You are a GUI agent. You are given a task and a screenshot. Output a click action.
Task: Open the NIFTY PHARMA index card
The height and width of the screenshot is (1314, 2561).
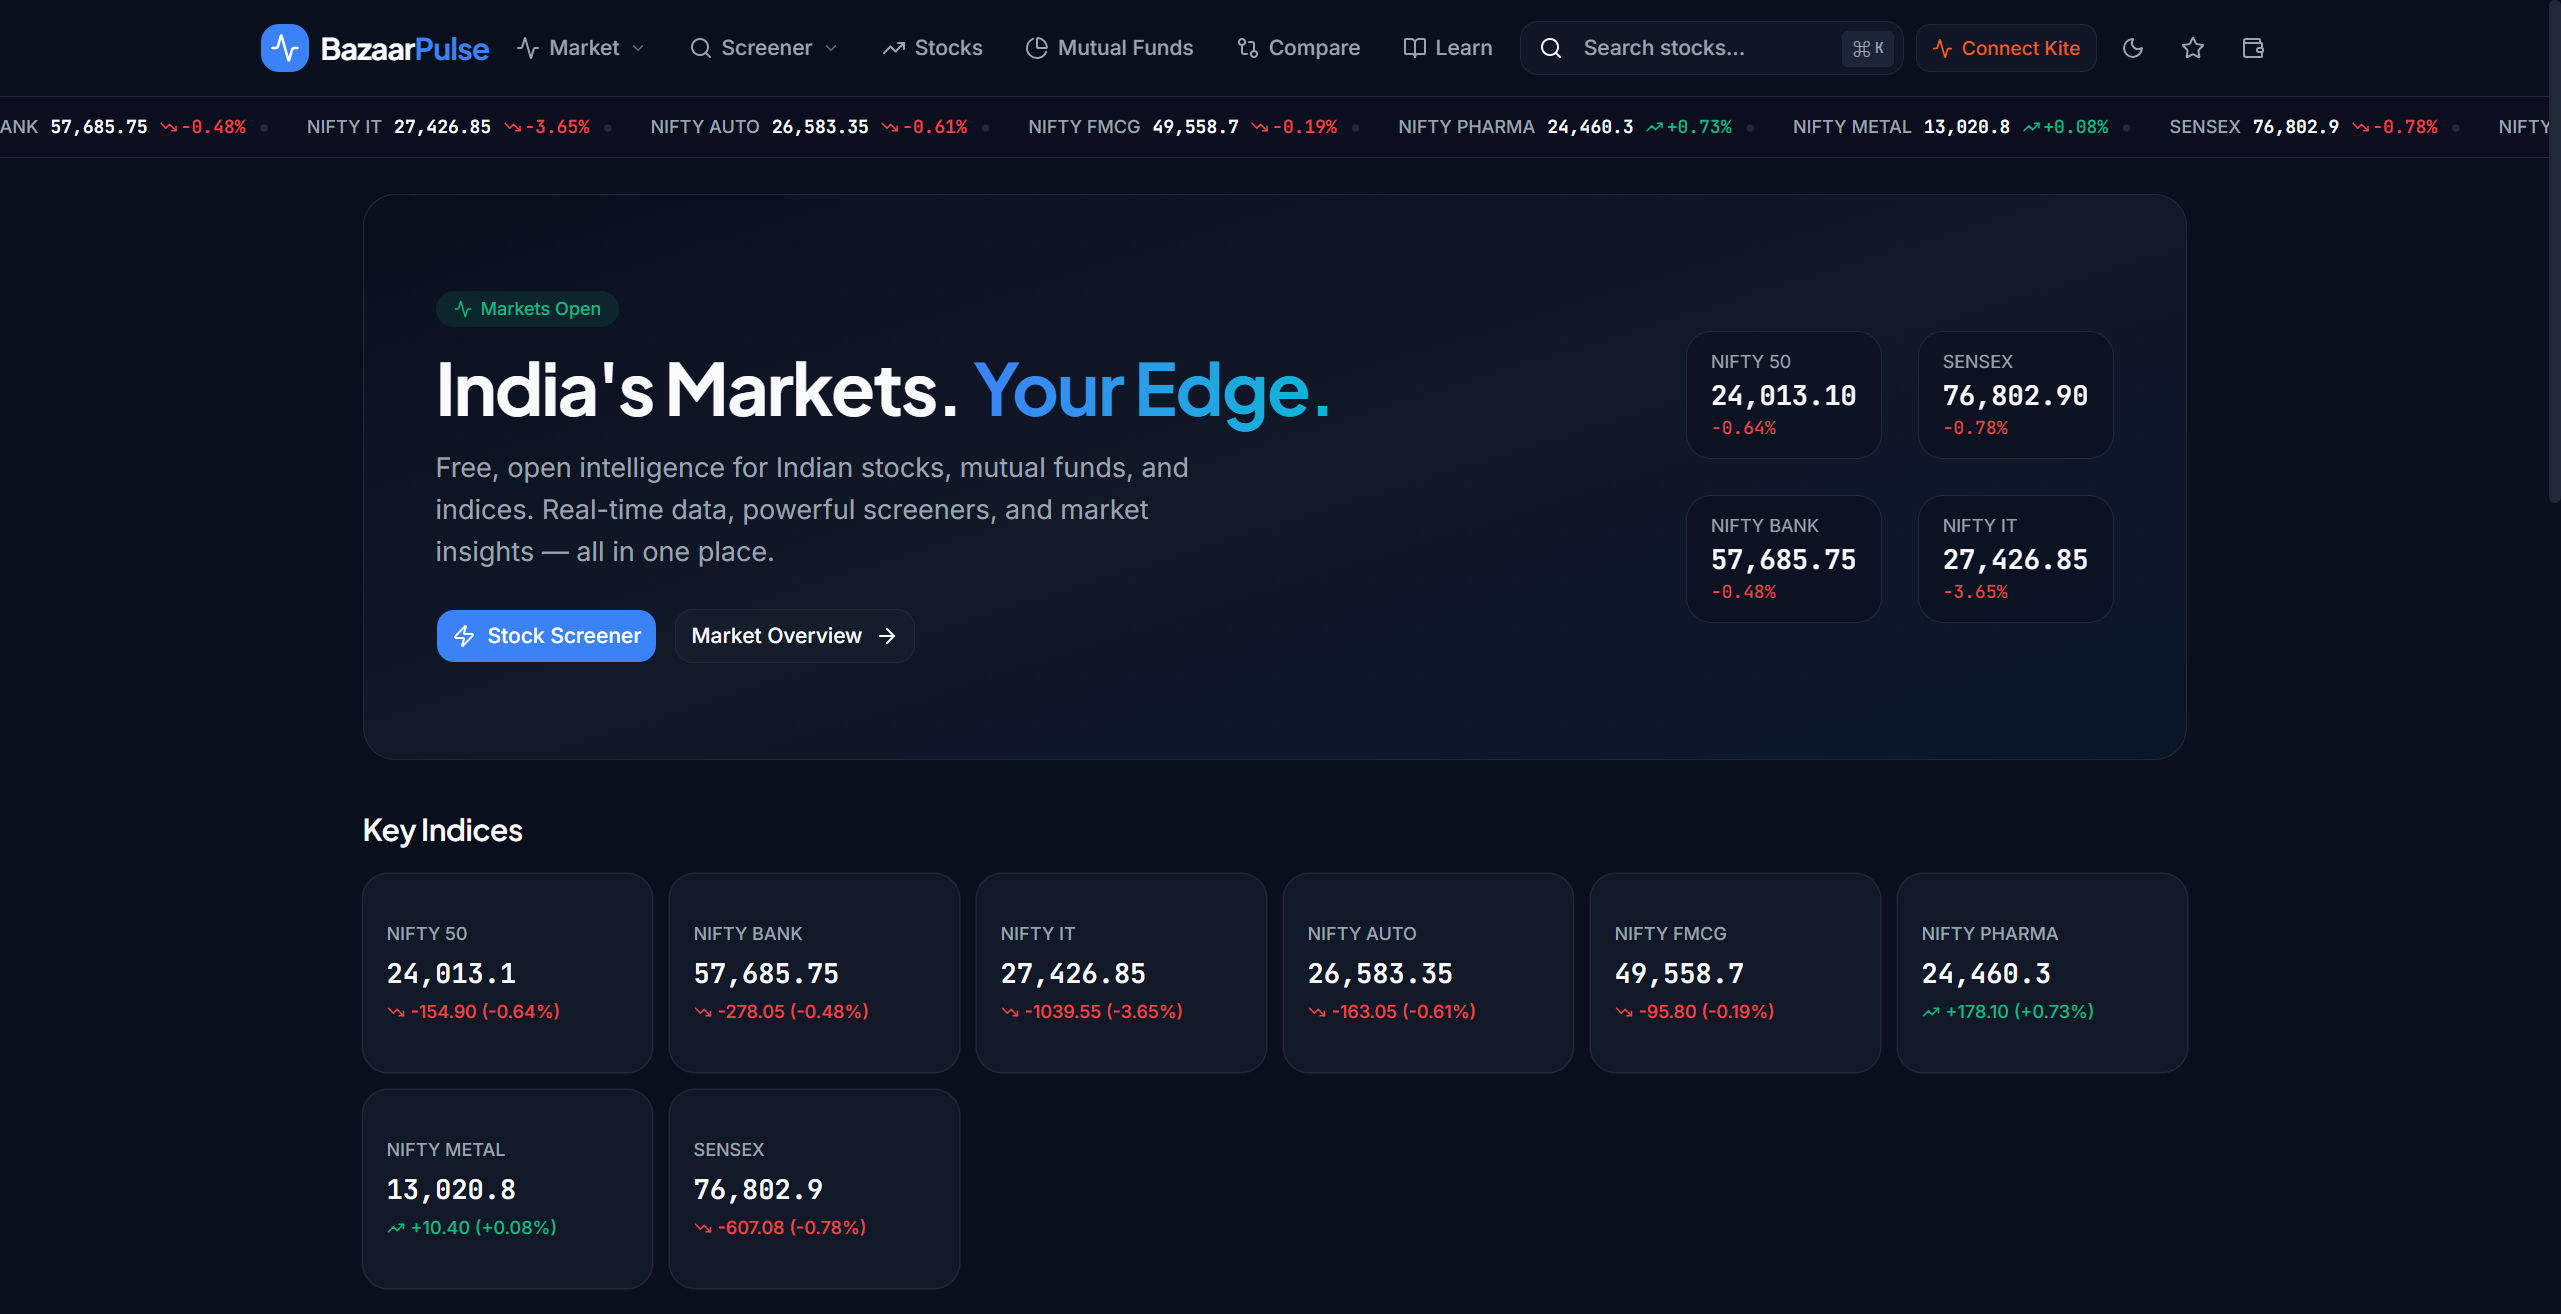pyautogui.click(x=2042, y=973)
